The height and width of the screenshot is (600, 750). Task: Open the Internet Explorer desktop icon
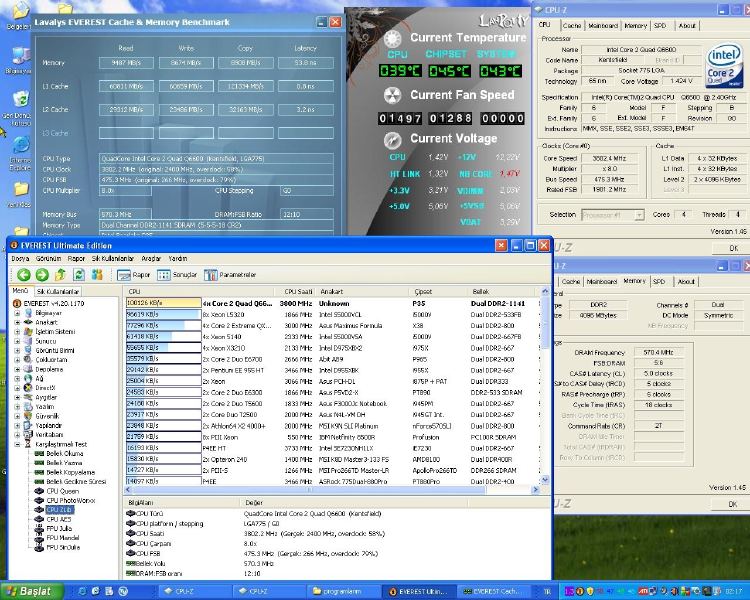coord(21,146)
